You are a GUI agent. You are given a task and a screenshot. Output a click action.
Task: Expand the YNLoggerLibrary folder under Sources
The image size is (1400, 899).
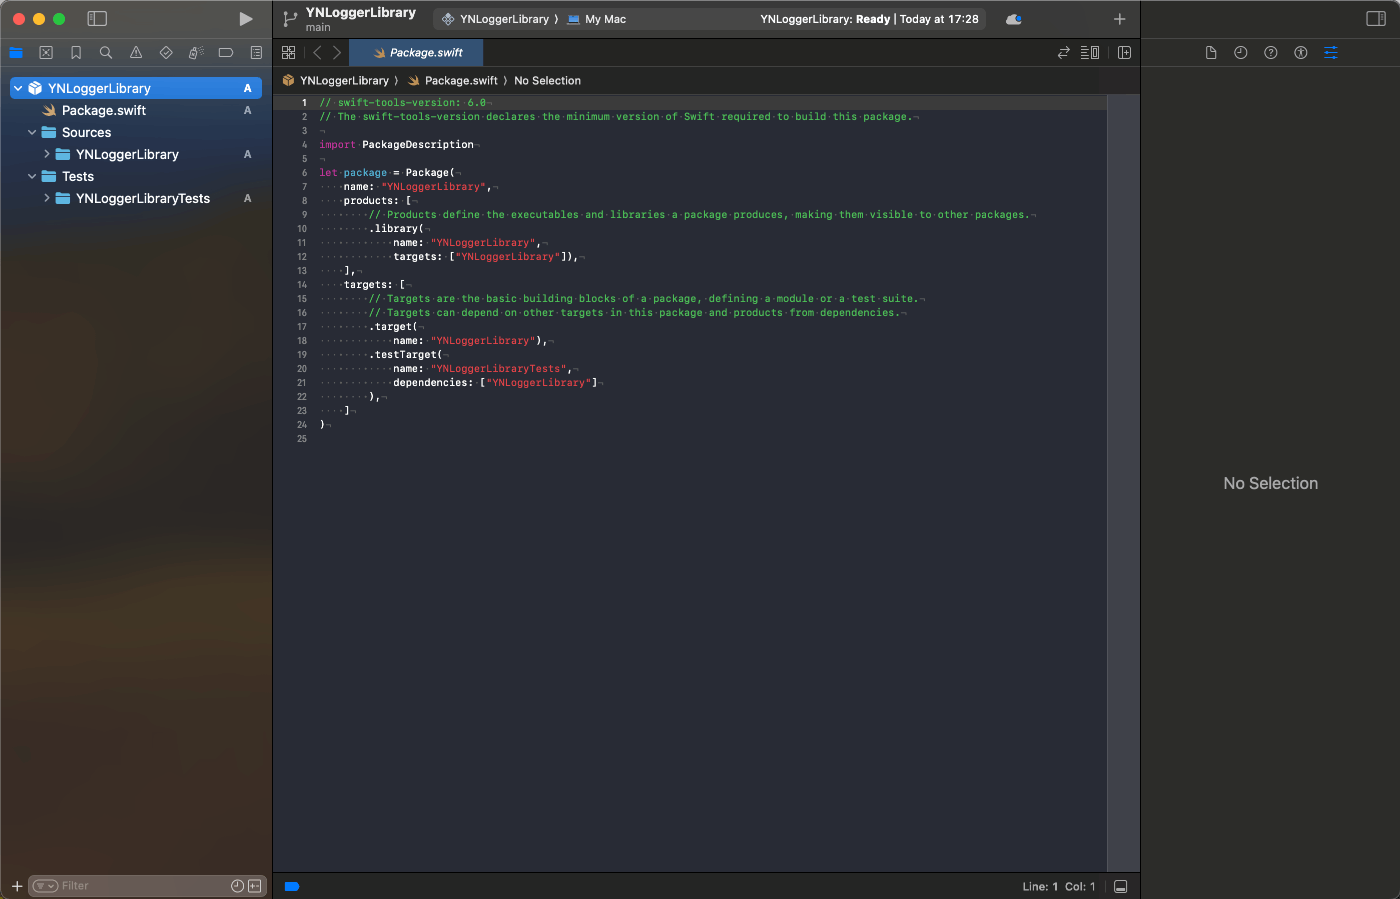pos(46,154)
